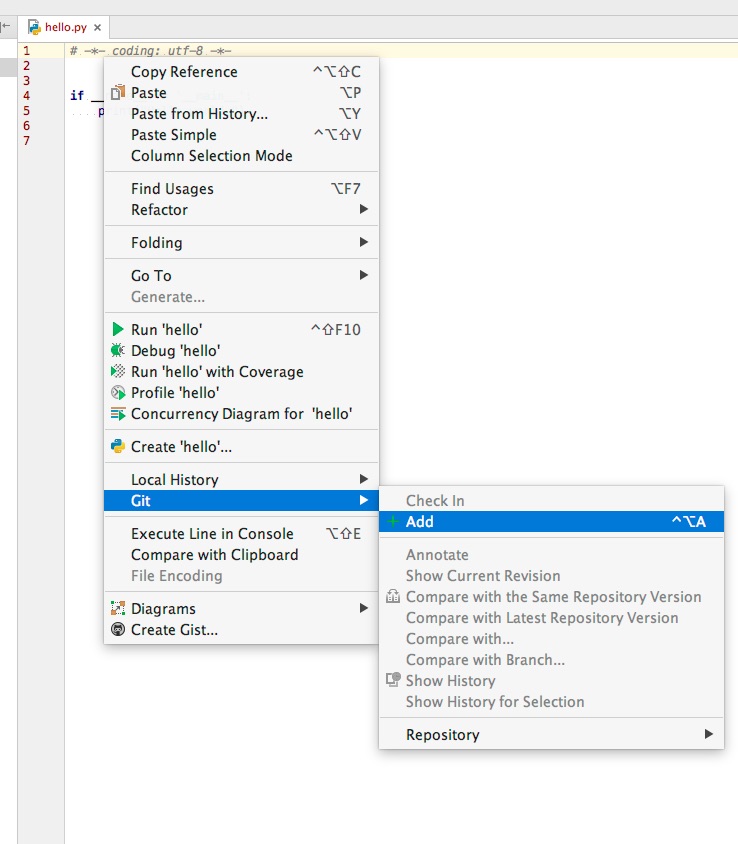Click the green plus icon beside Add
Image resolution: width=738 pixels, height=844 pixels.
393,521
